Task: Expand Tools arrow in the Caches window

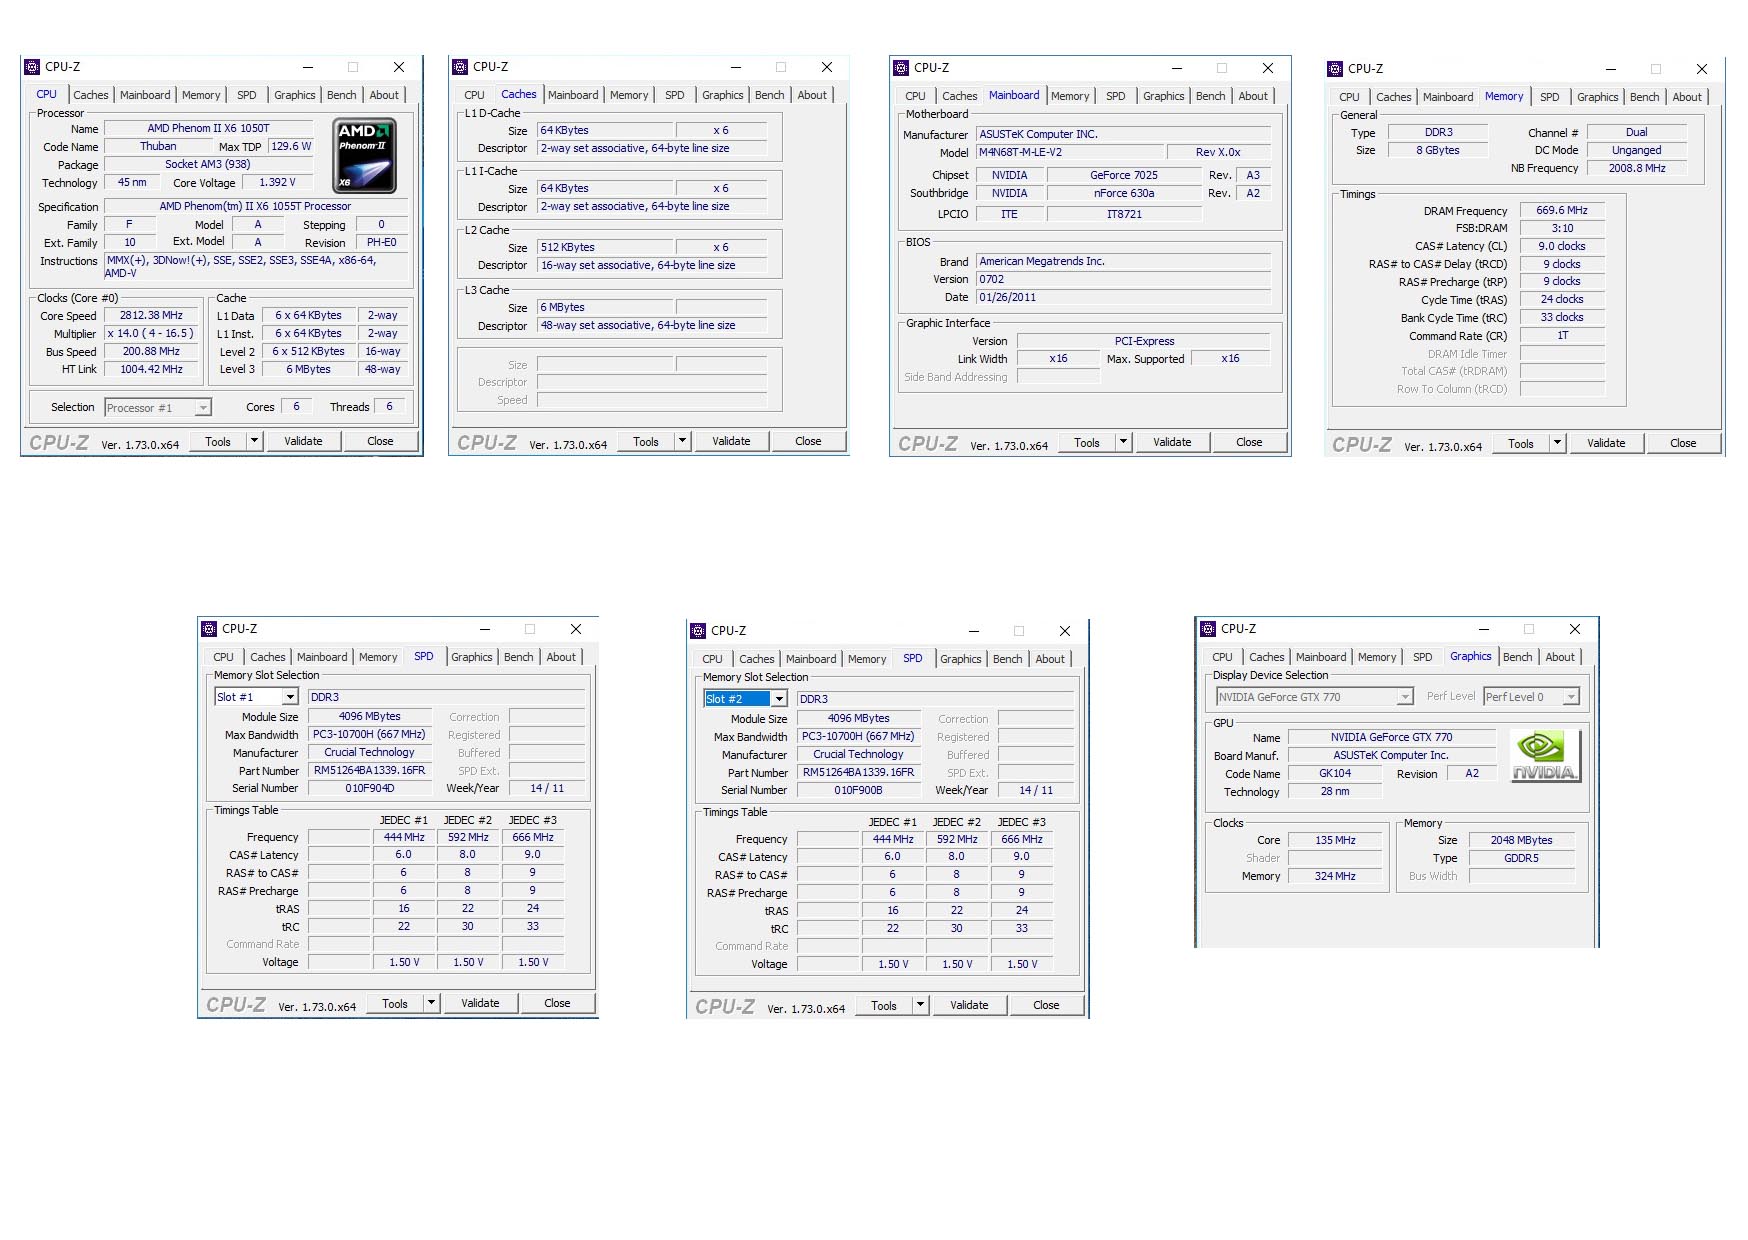Action: [x=682, y=441]
